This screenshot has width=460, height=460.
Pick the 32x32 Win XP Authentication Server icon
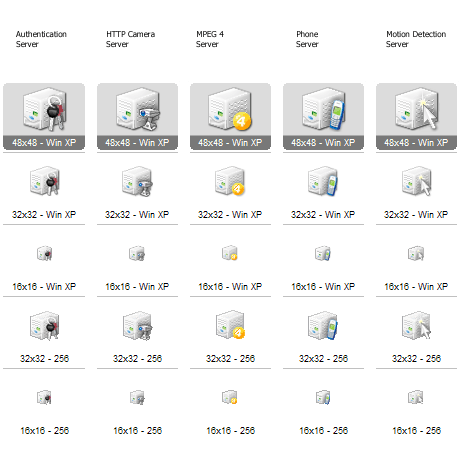(45, 181)
